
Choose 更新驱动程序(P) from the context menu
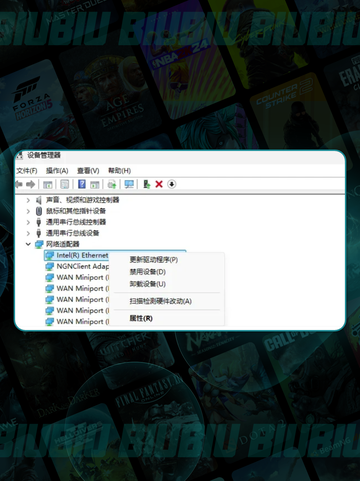[154, 259]
